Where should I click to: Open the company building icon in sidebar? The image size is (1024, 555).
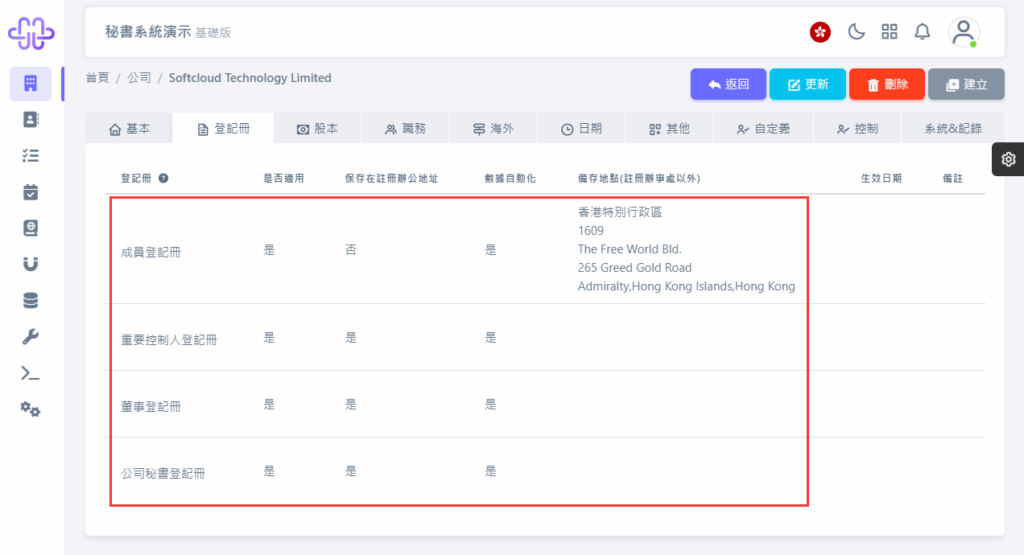31,84
